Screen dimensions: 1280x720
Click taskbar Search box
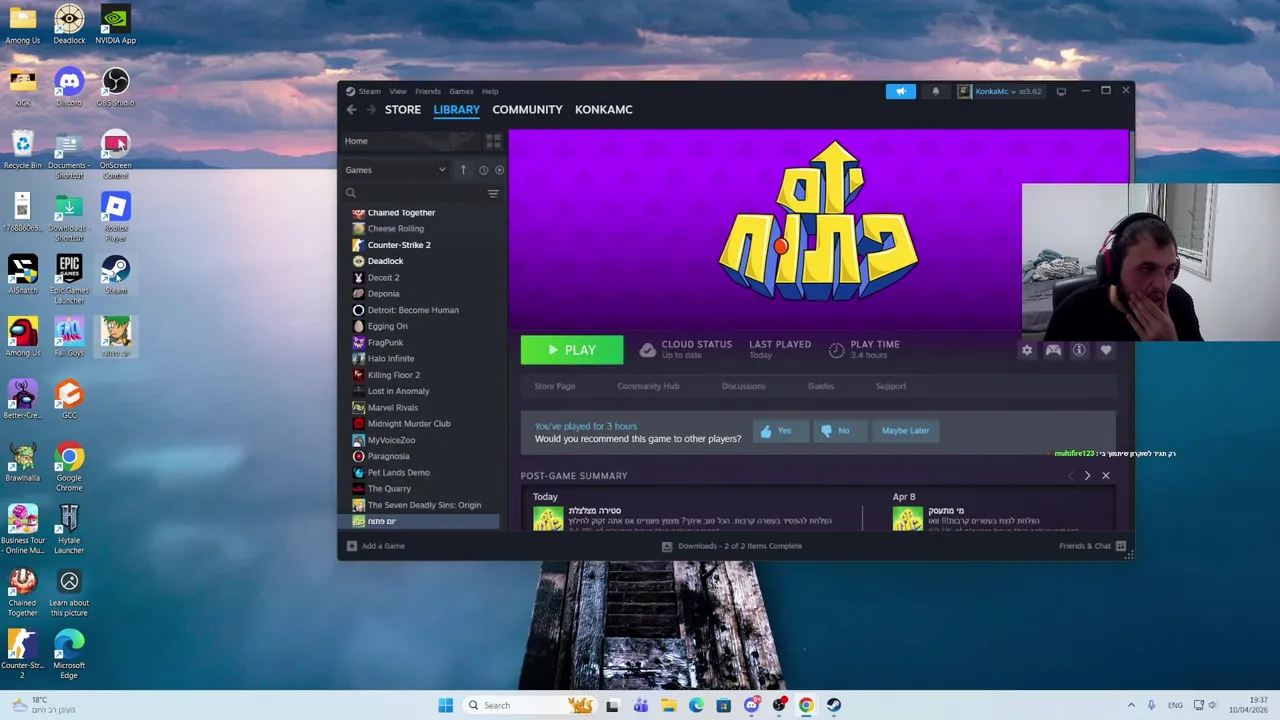tap(530, 705)
